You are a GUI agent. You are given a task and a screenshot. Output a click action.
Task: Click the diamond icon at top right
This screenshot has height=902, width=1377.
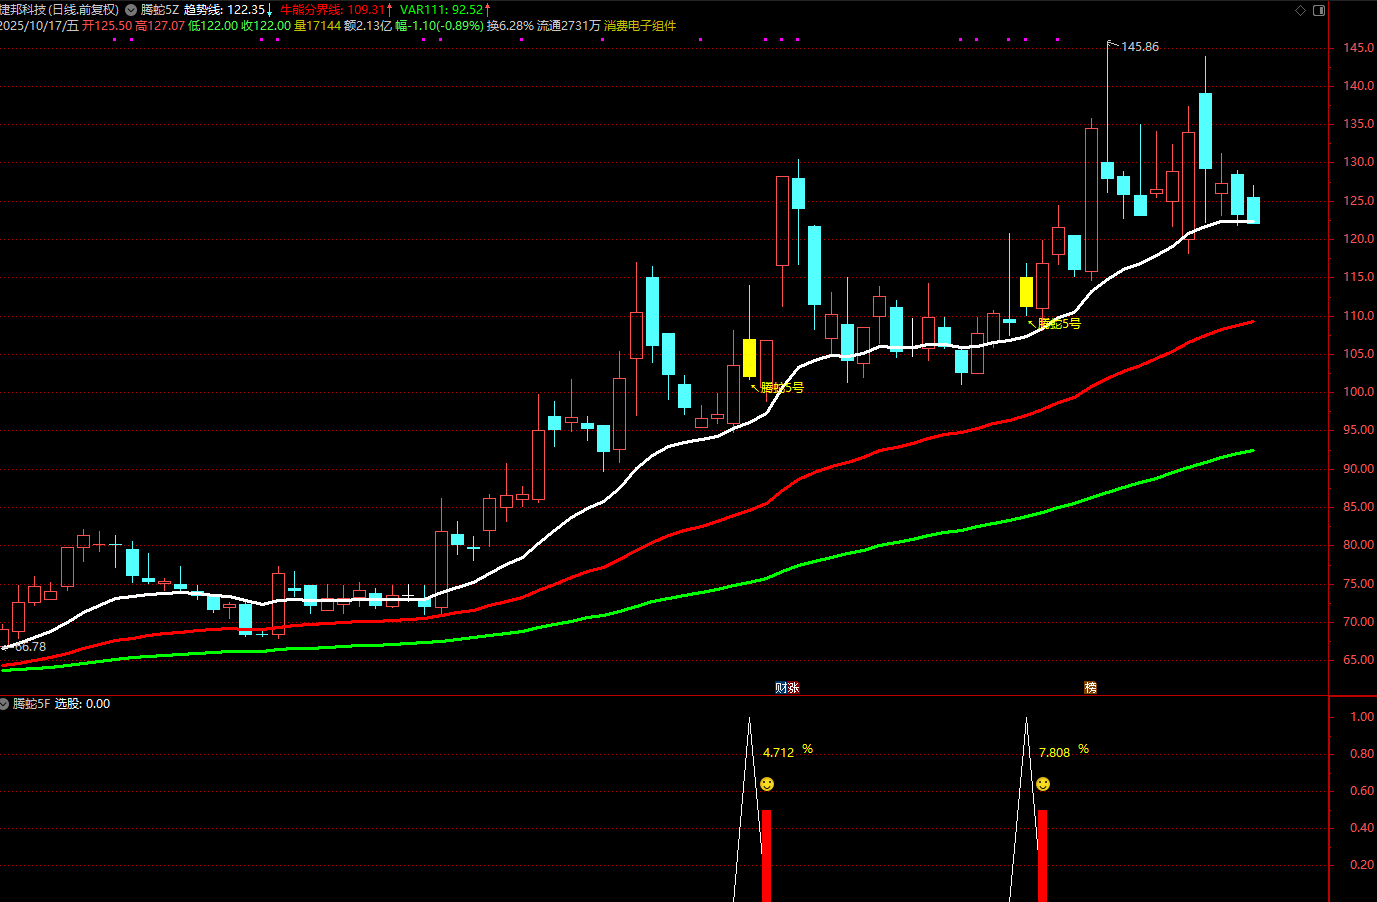point(1300,10)
